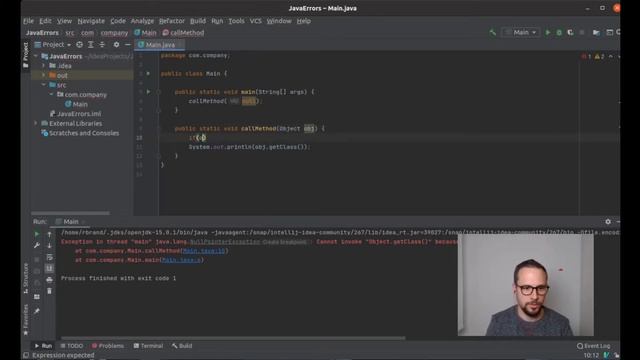This screenshot has height=360, width=640.
Task: Click the Main.java:10 stack trace link
Action: 204,251
